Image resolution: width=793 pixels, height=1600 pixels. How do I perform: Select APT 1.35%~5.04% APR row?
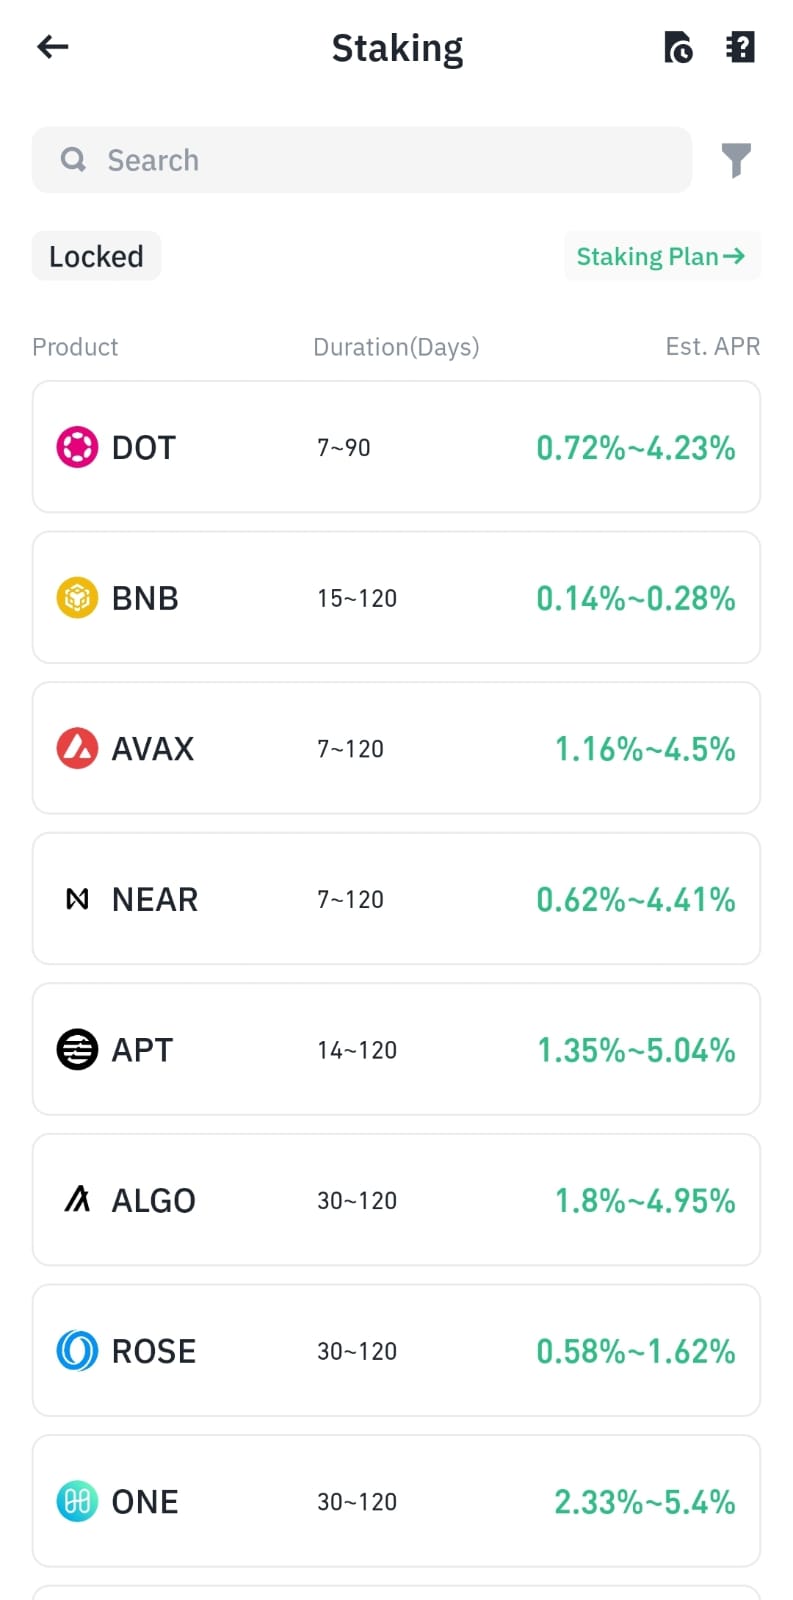(396, 1050)
